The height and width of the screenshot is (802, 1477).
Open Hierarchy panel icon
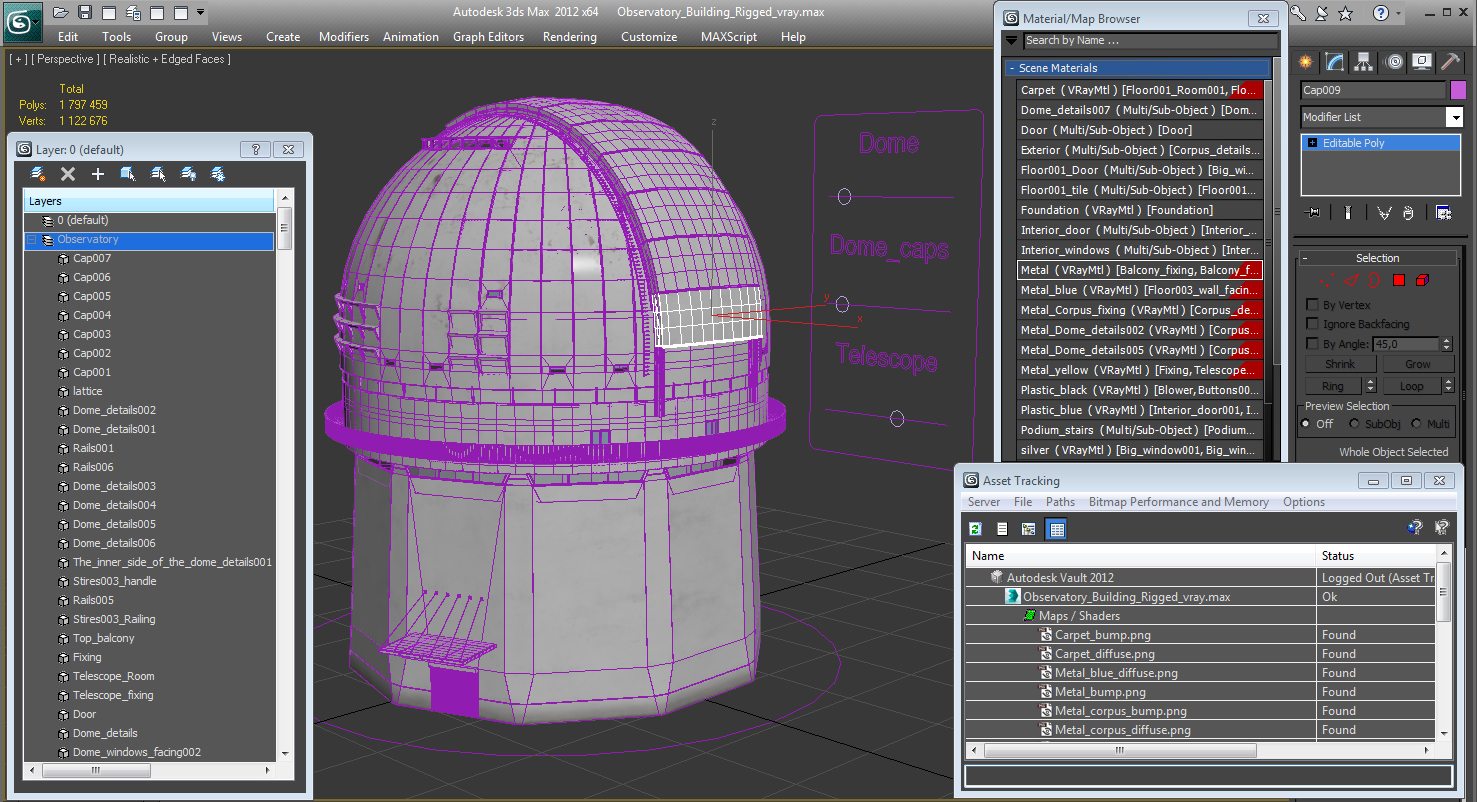click(x=1364, y=62)
